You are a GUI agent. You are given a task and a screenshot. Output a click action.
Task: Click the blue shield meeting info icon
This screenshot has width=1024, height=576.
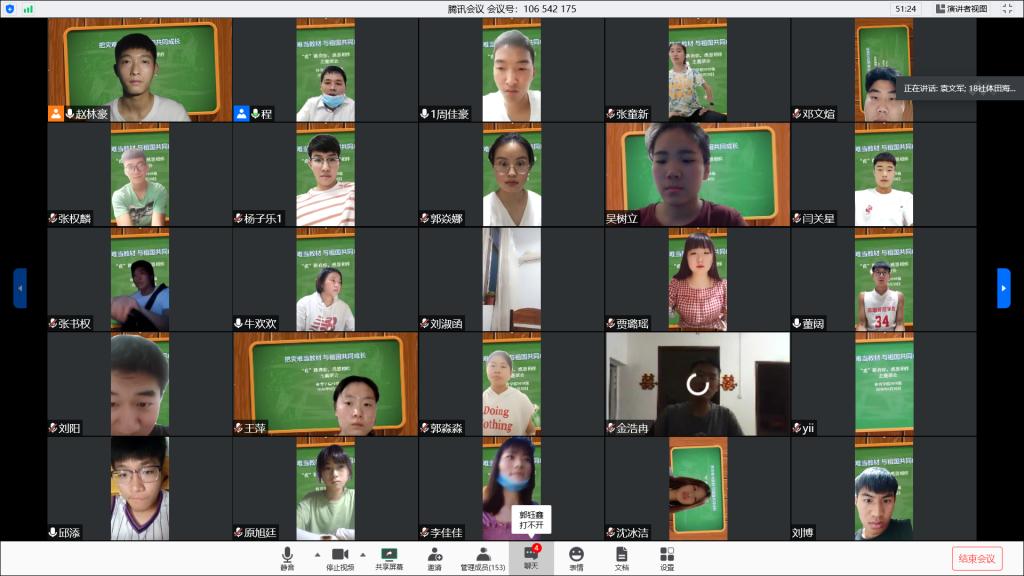pyautogui.click(x=10, y=9)
